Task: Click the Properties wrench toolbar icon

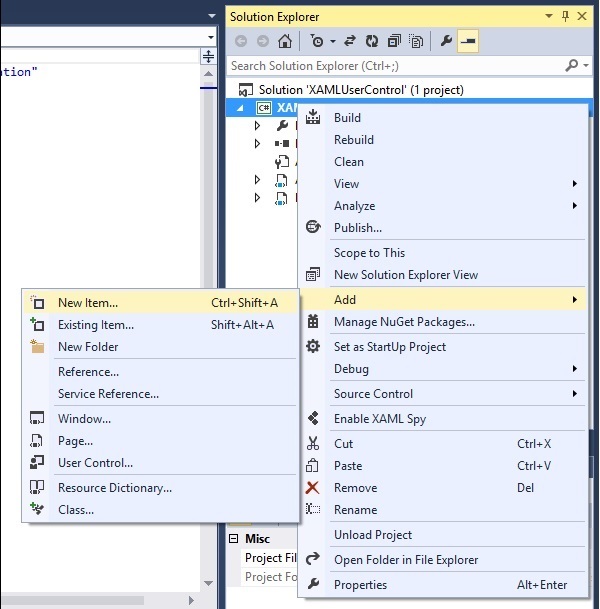Action: coord(446,41)
